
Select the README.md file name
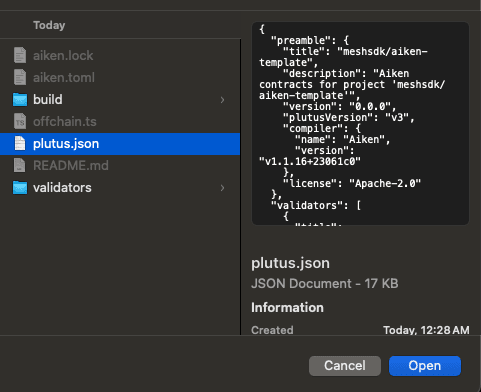pos(71,165)
